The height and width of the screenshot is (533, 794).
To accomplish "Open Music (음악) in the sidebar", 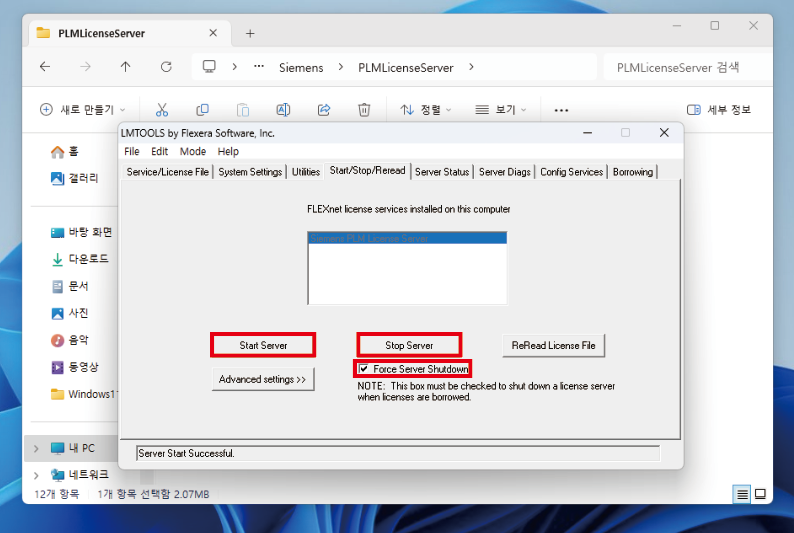I will tap(70, 340).
